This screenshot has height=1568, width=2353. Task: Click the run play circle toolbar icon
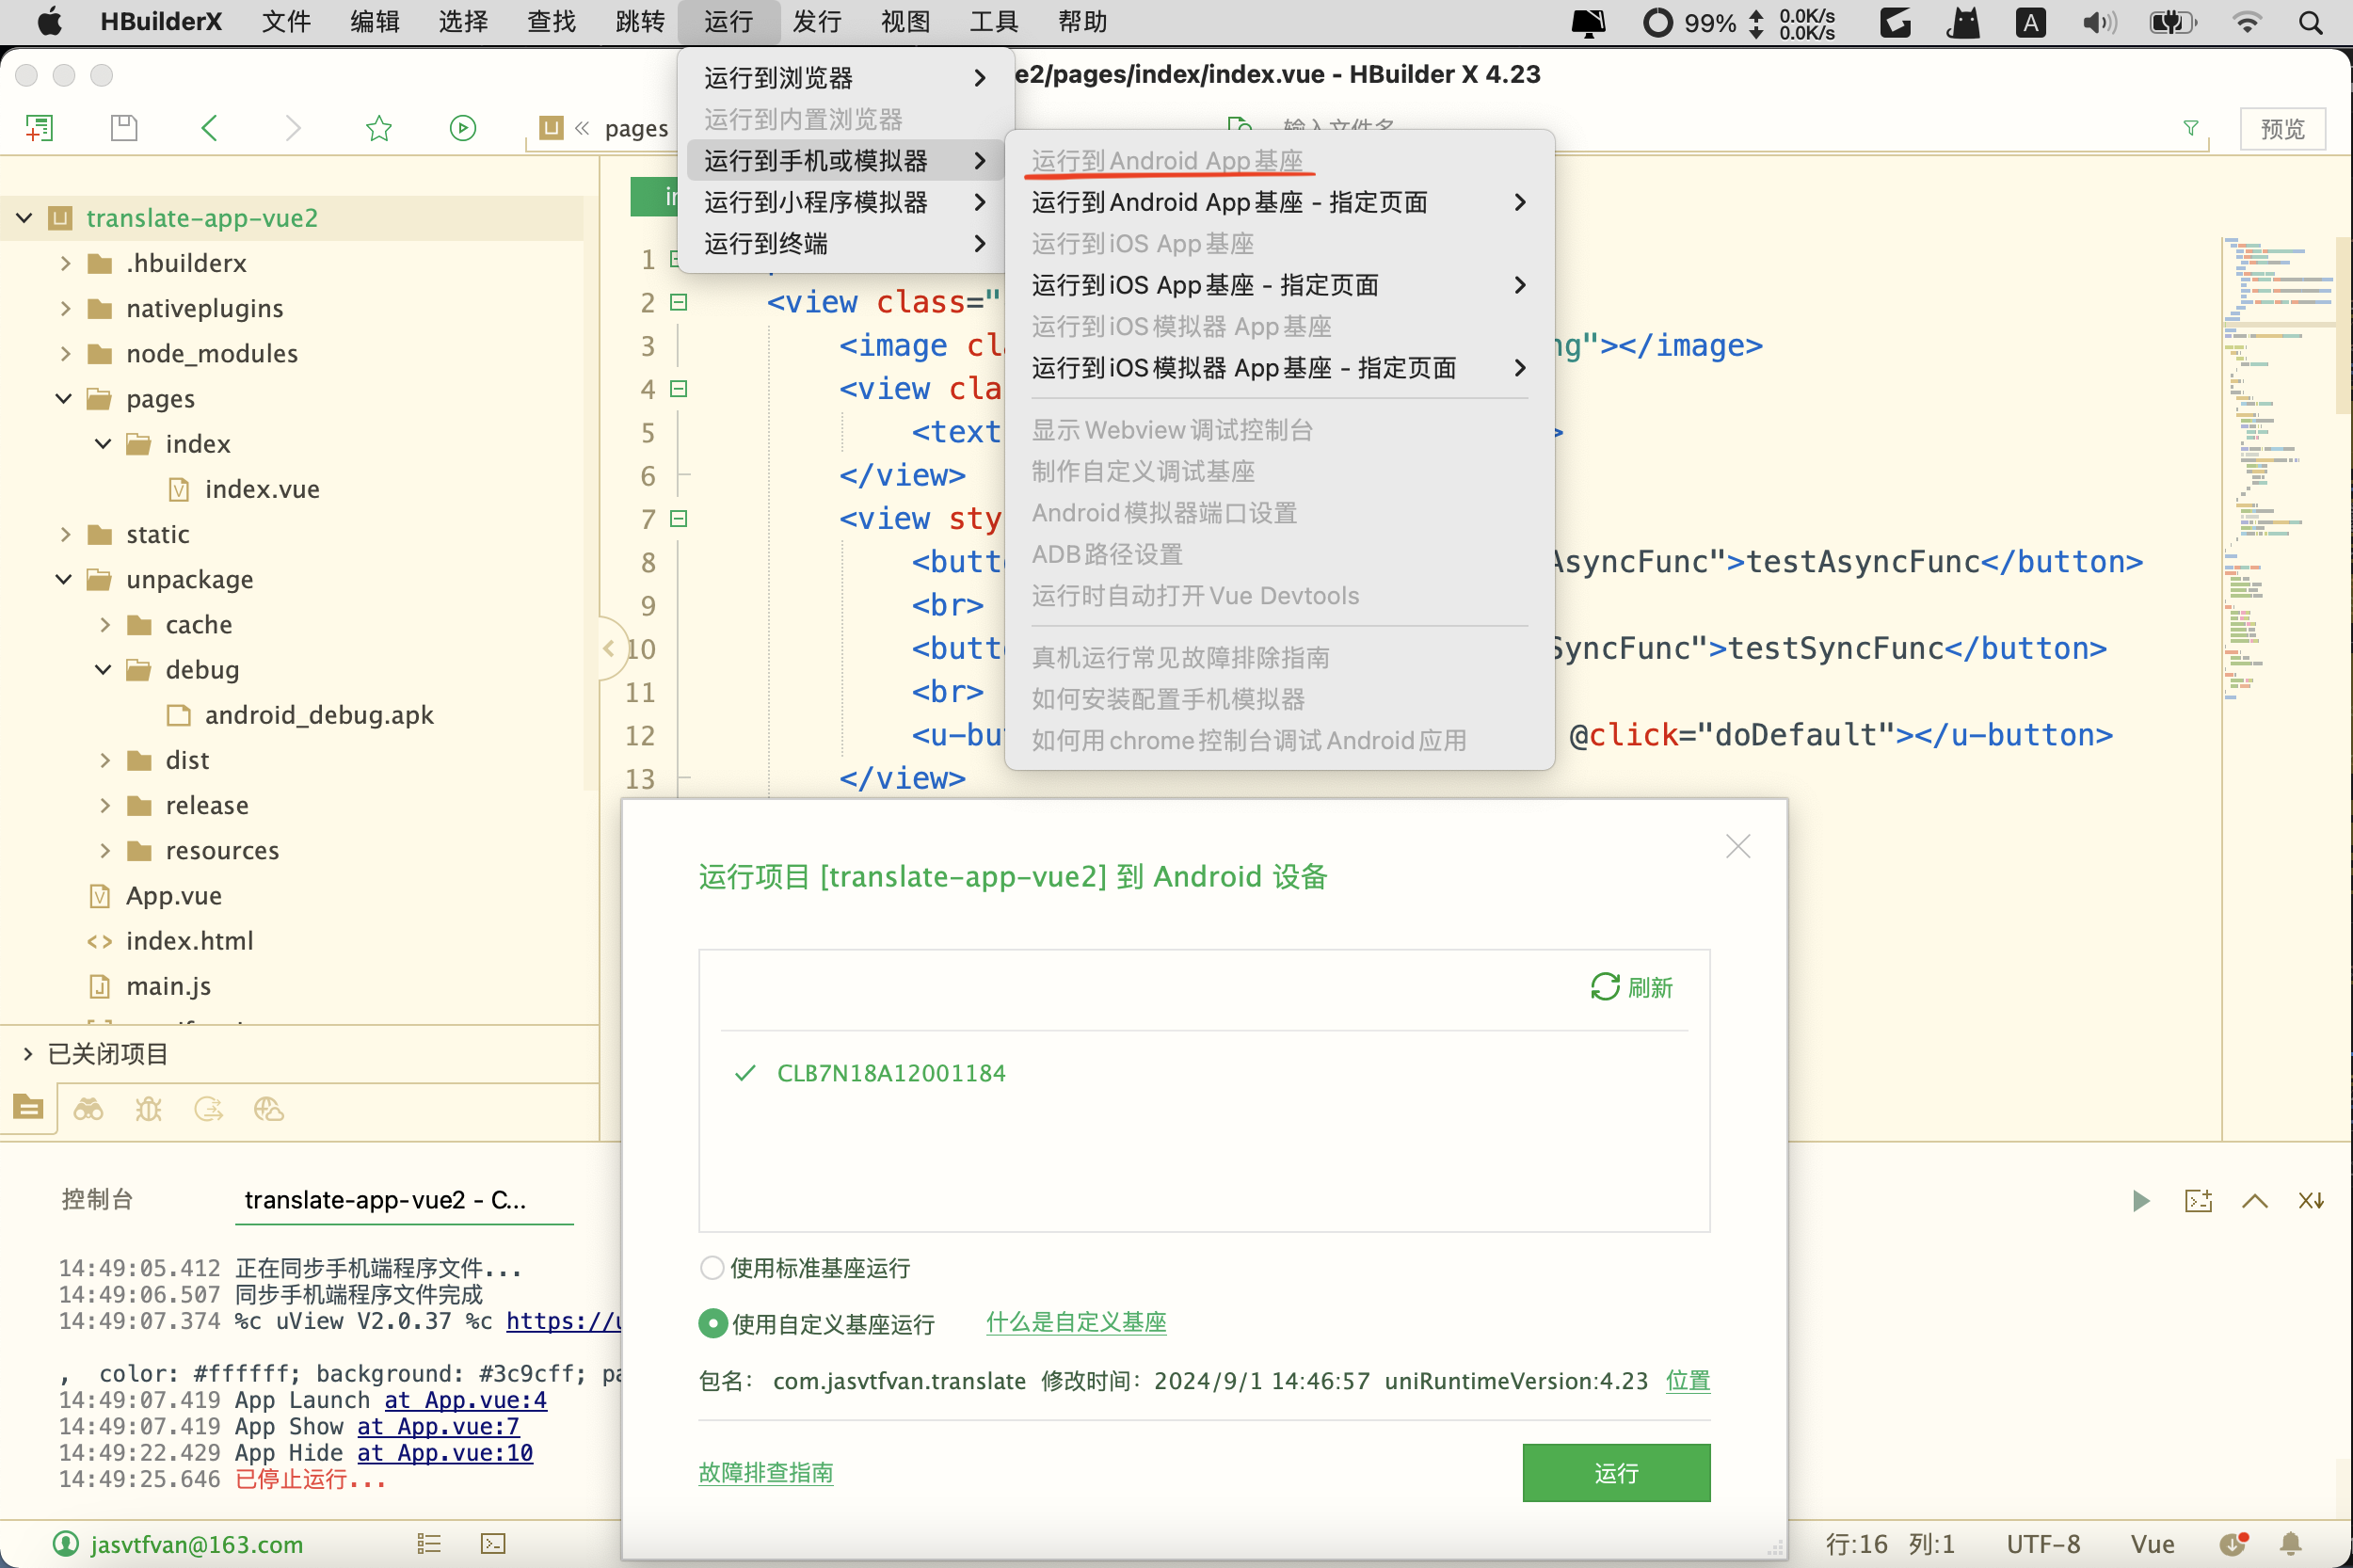click(x=463, y=128)
